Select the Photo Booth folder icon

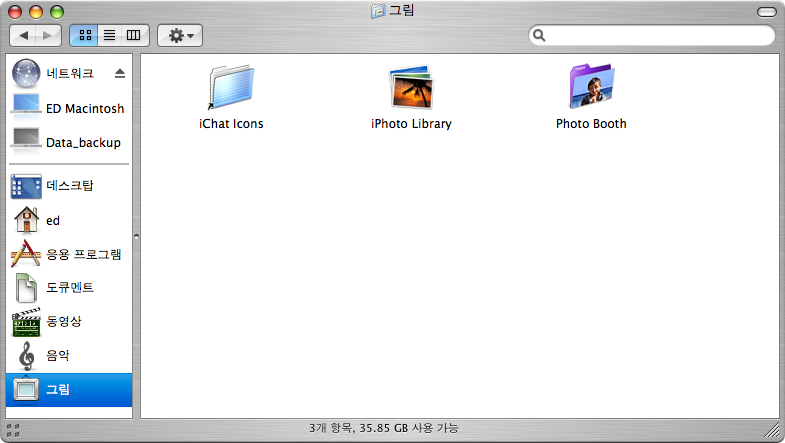[x=591, y=87]
